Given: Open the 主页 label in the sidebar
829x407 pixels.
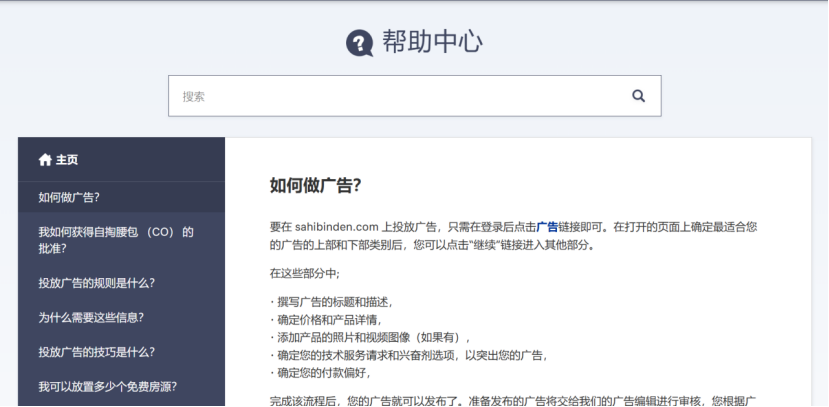Looking at the screenshot, I should point(67,159).
